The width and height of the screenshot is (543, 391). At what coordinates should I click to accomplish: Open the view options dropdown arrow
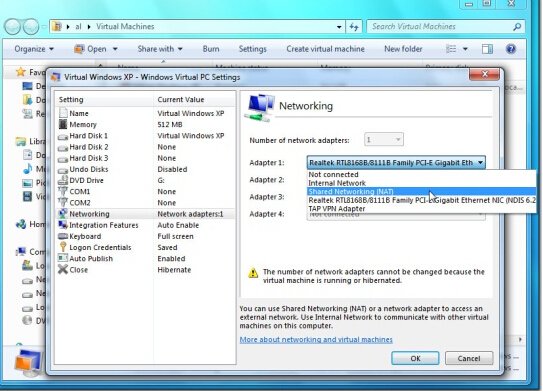[465, 49]
